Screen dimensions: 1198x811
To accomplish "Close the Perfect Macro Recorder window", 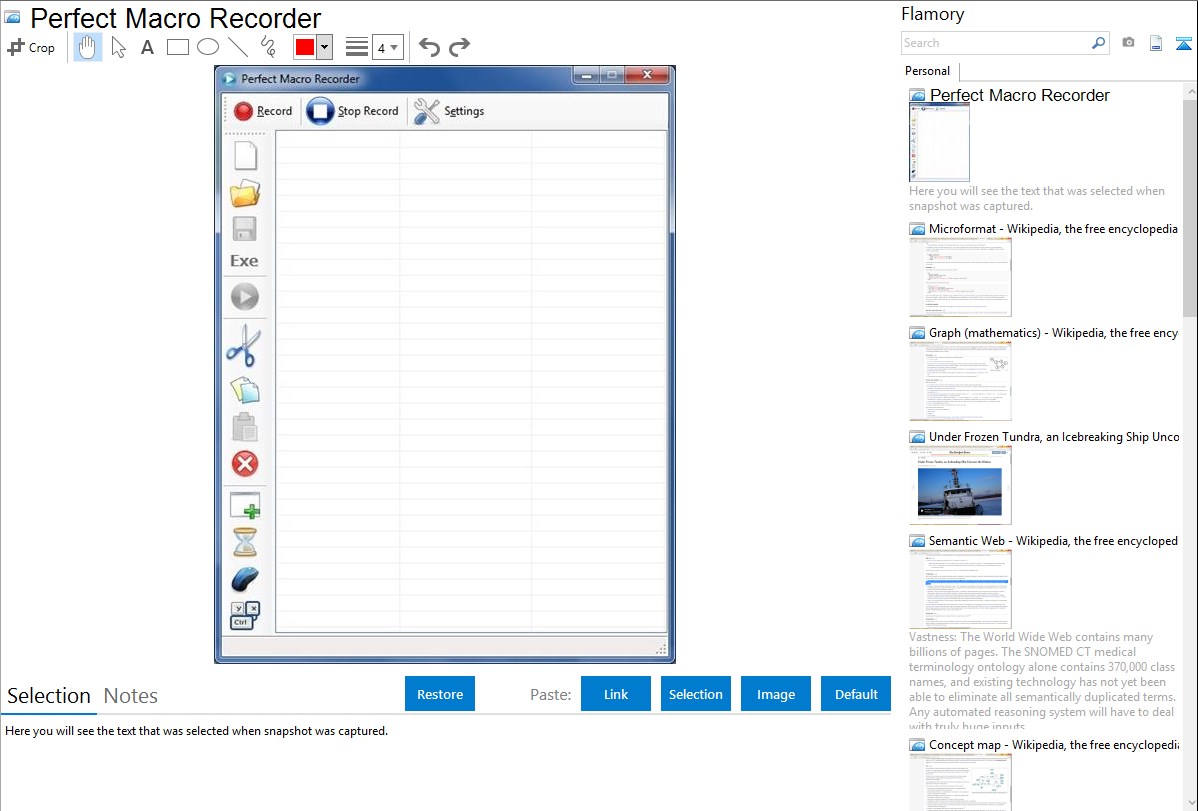I will click(648, 75).
